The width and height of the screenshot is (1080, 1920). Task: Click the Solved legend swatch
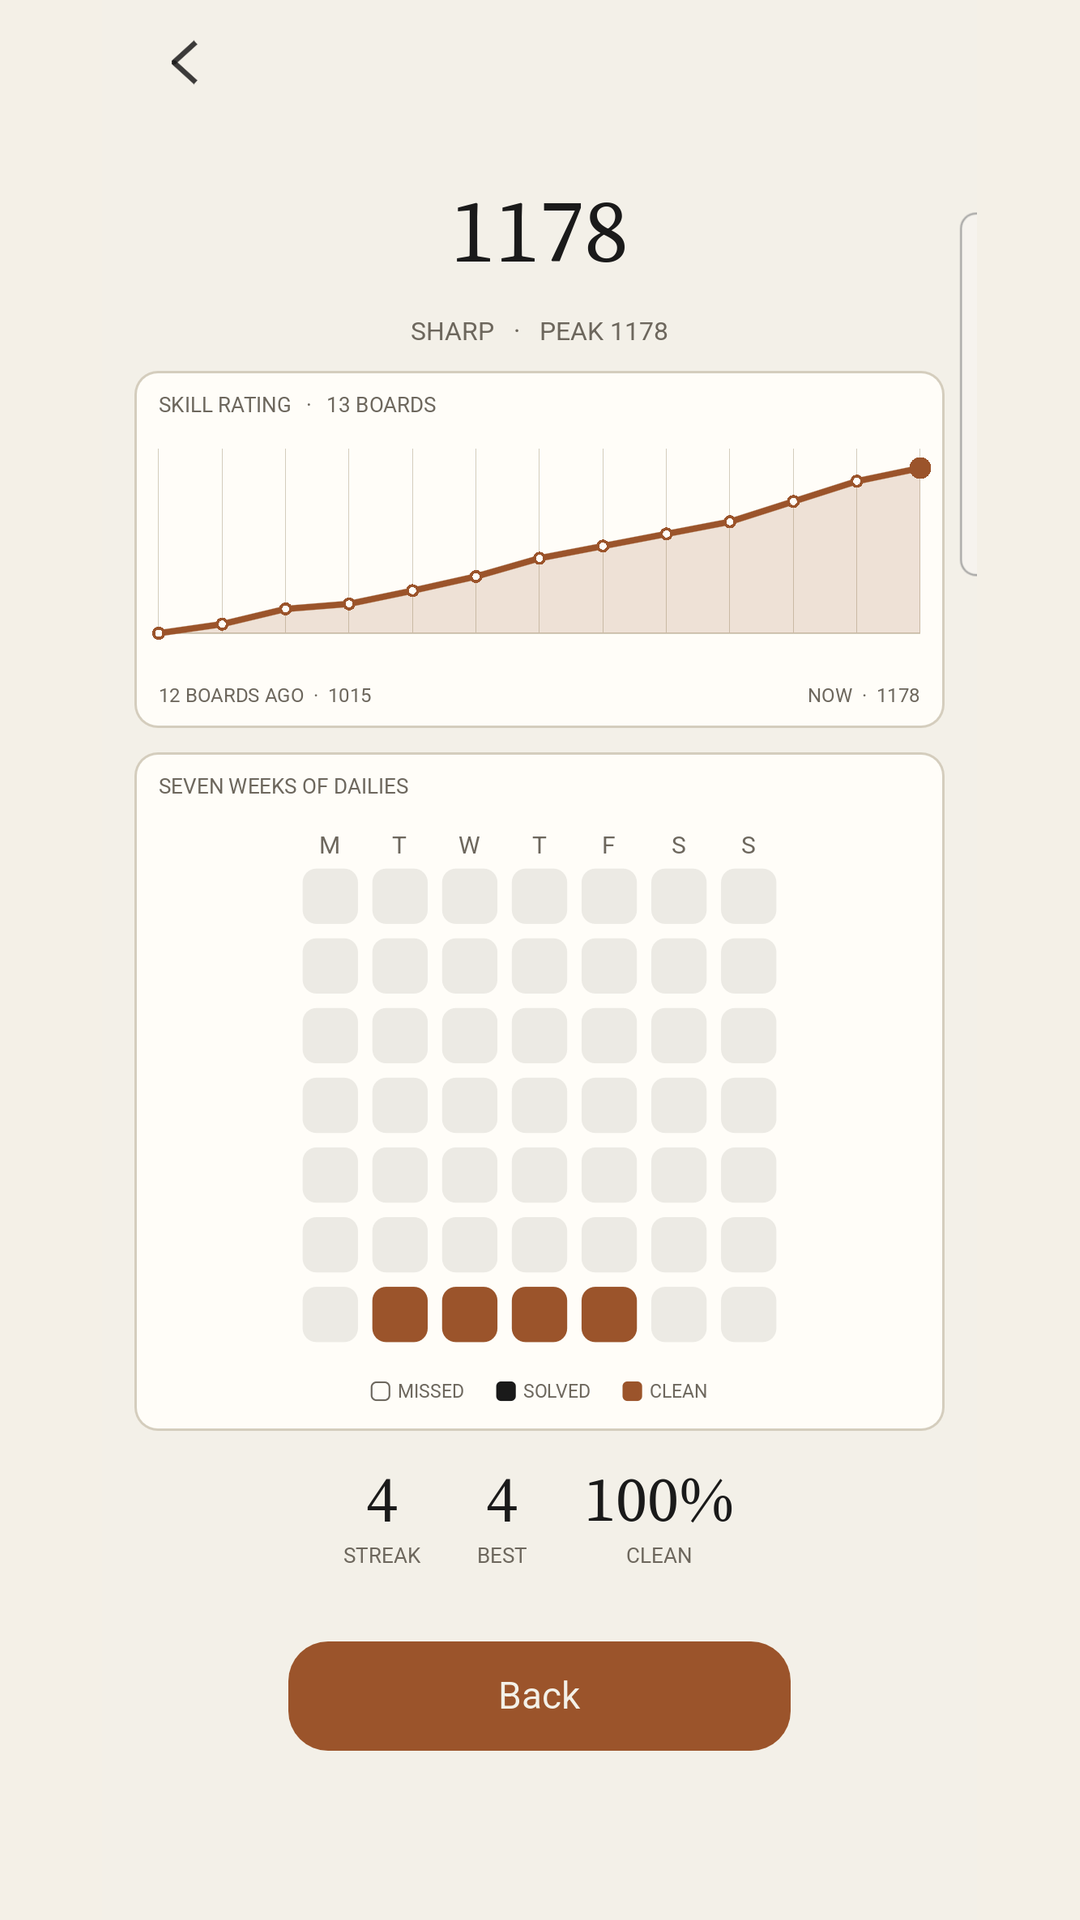tap(506, 1391)
